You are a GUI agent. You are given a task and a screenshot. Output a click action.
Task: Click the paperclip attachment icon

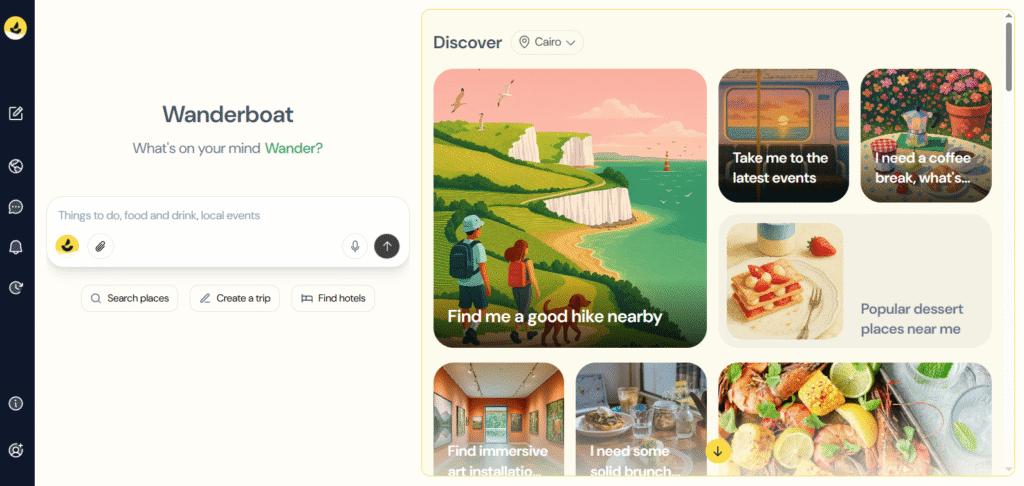pos(101,246)
